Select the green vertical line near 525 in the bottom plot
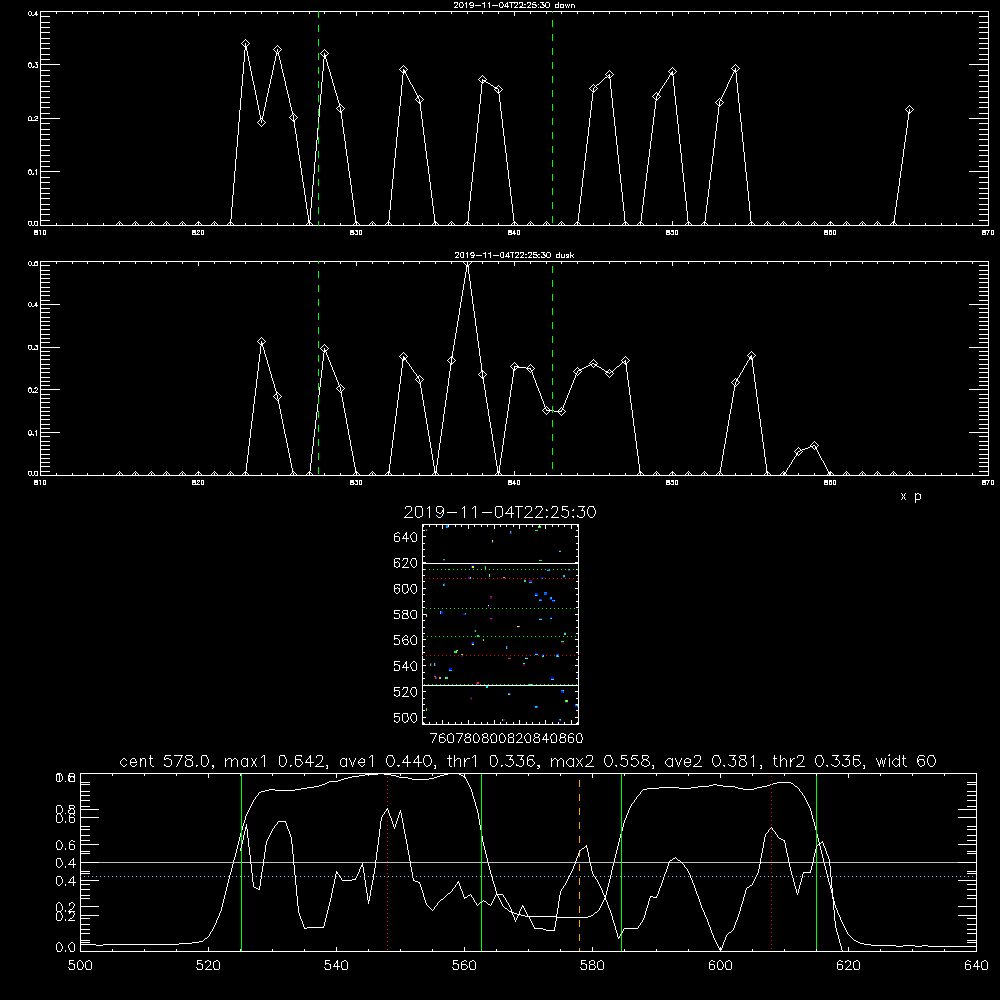 [x=241, y=860]
